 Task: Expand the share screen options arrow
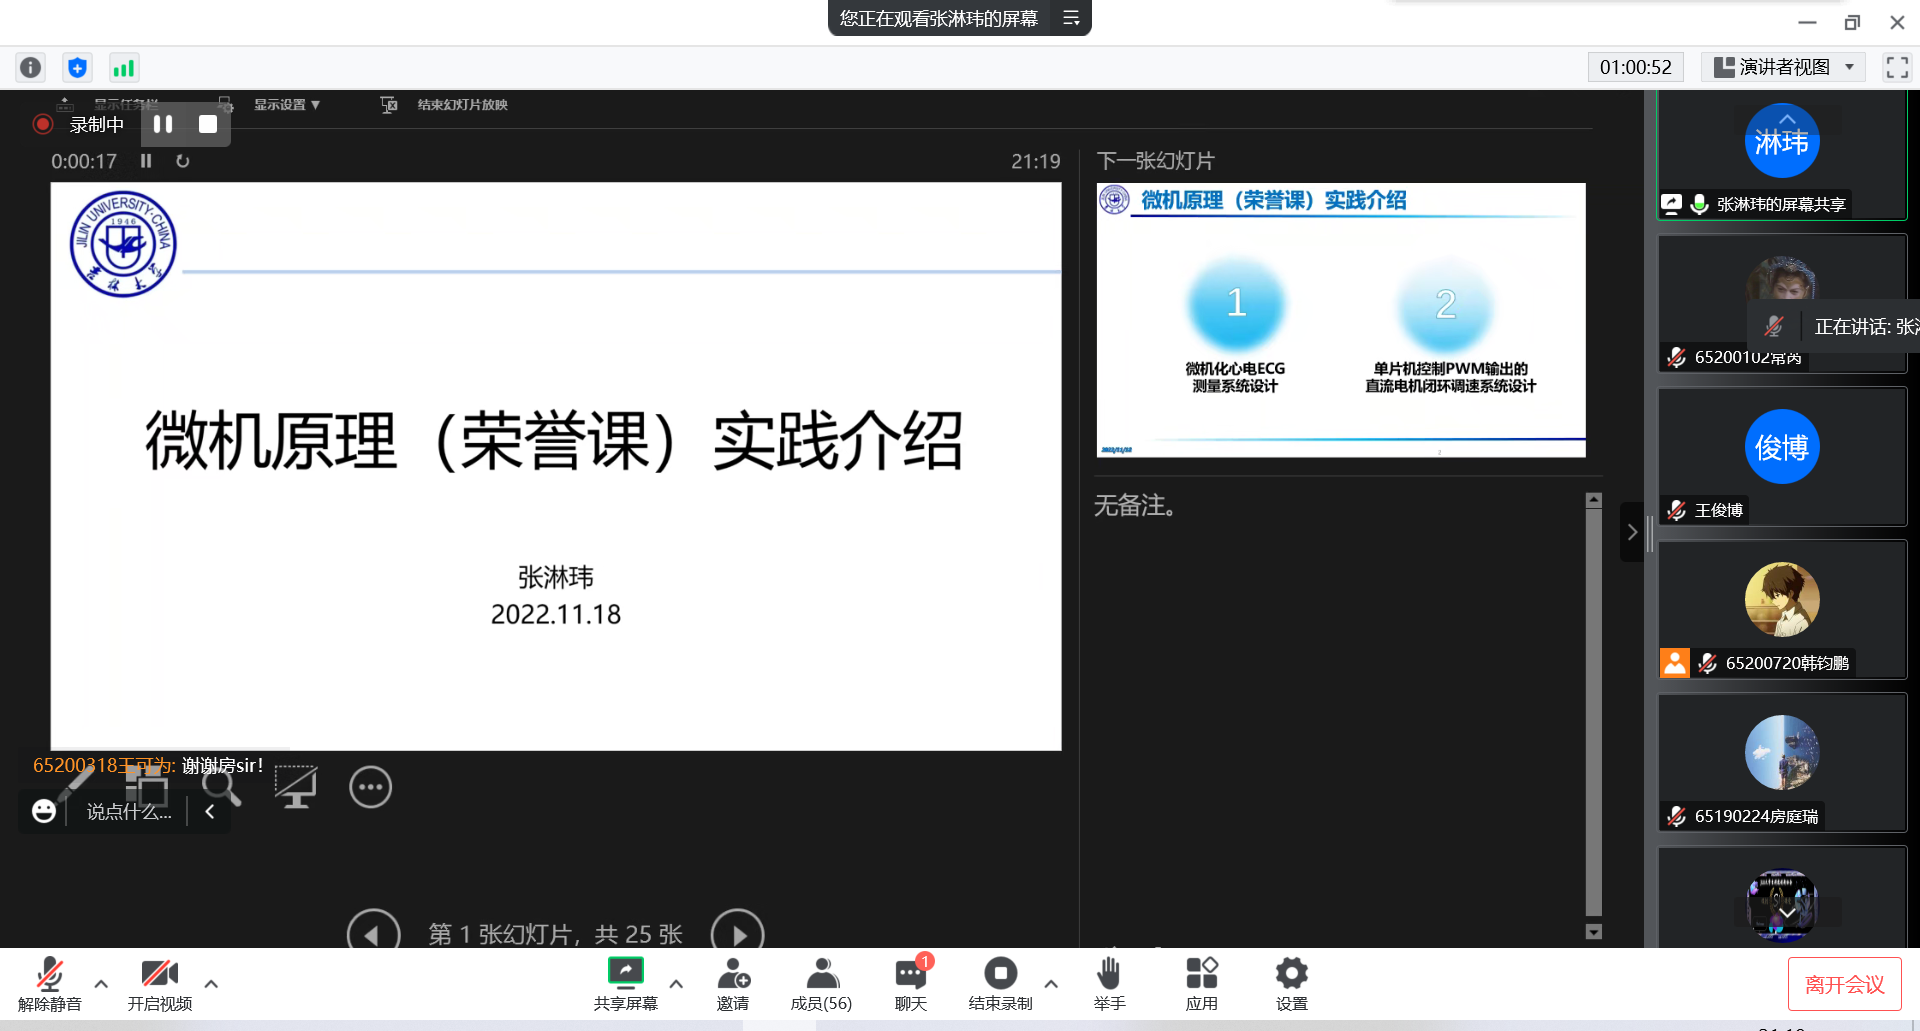pos(676,984)
